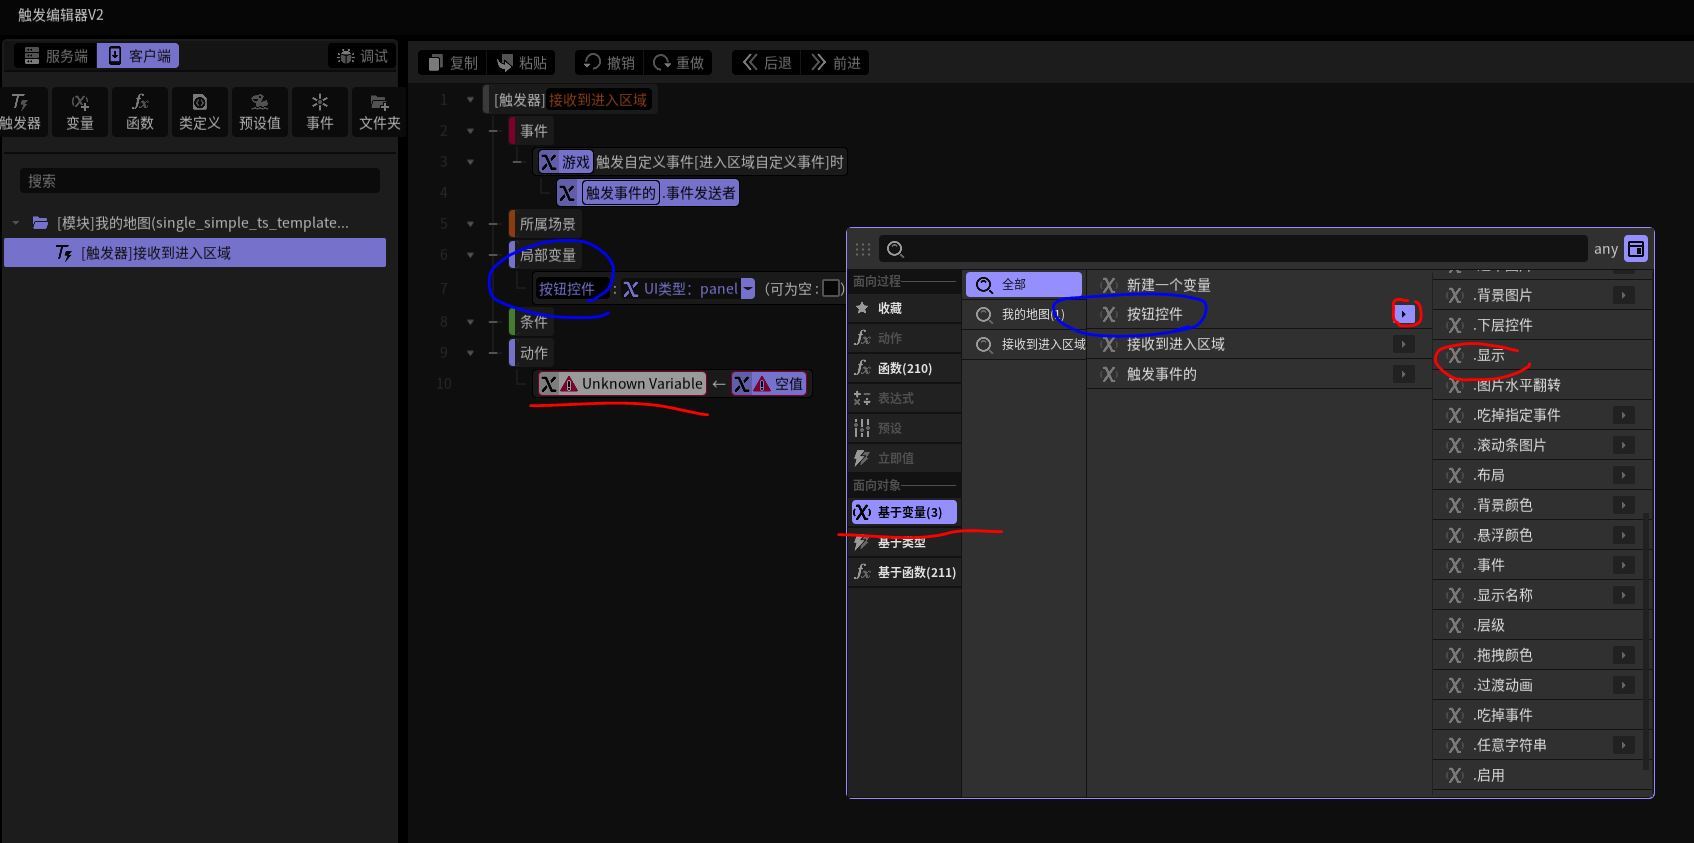Open the 触发器 (trigger) tool icon
Screen dimensions: 1694x843
tap(20, 111)
